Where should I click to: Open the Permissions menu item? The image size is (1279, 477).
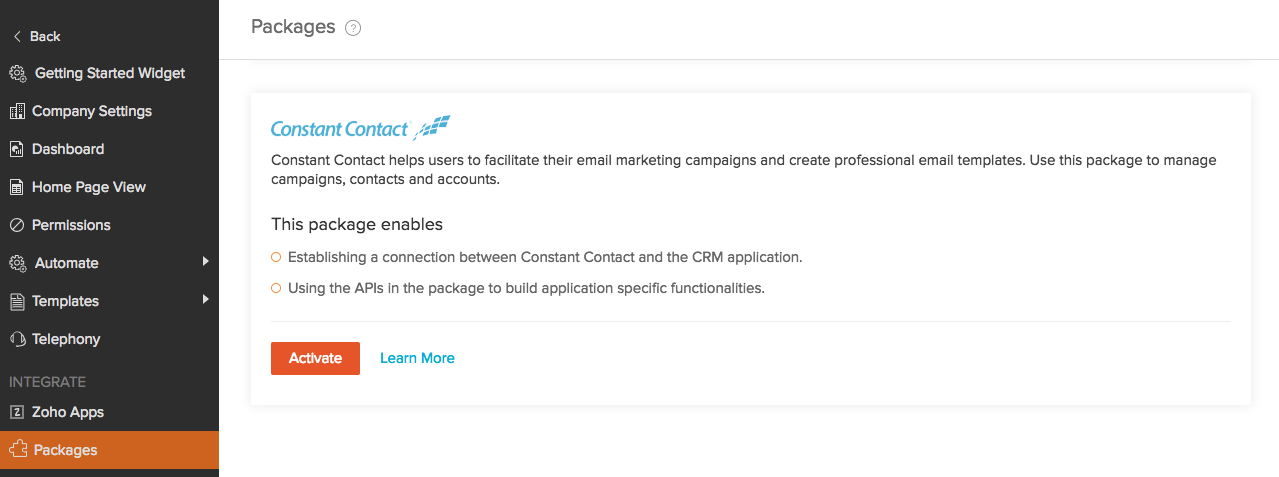point(71,225)
